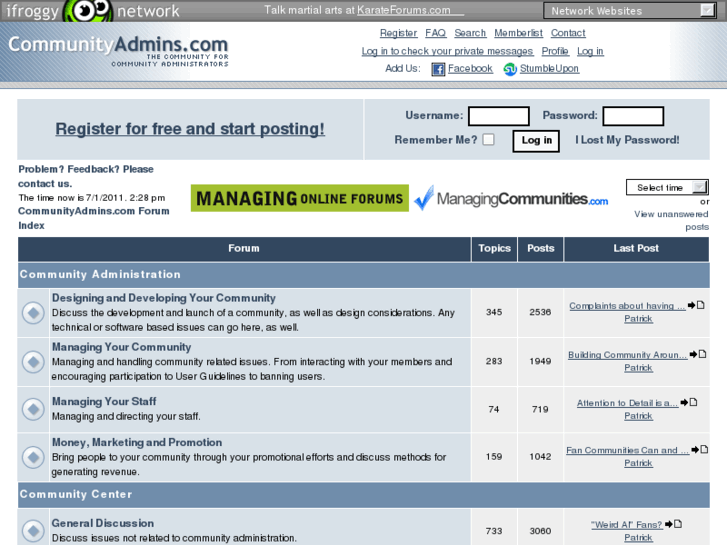Viewport: 727px width, 545px height.
Task: Click the Managing Online Forums banner
Action: coord(300,198)
